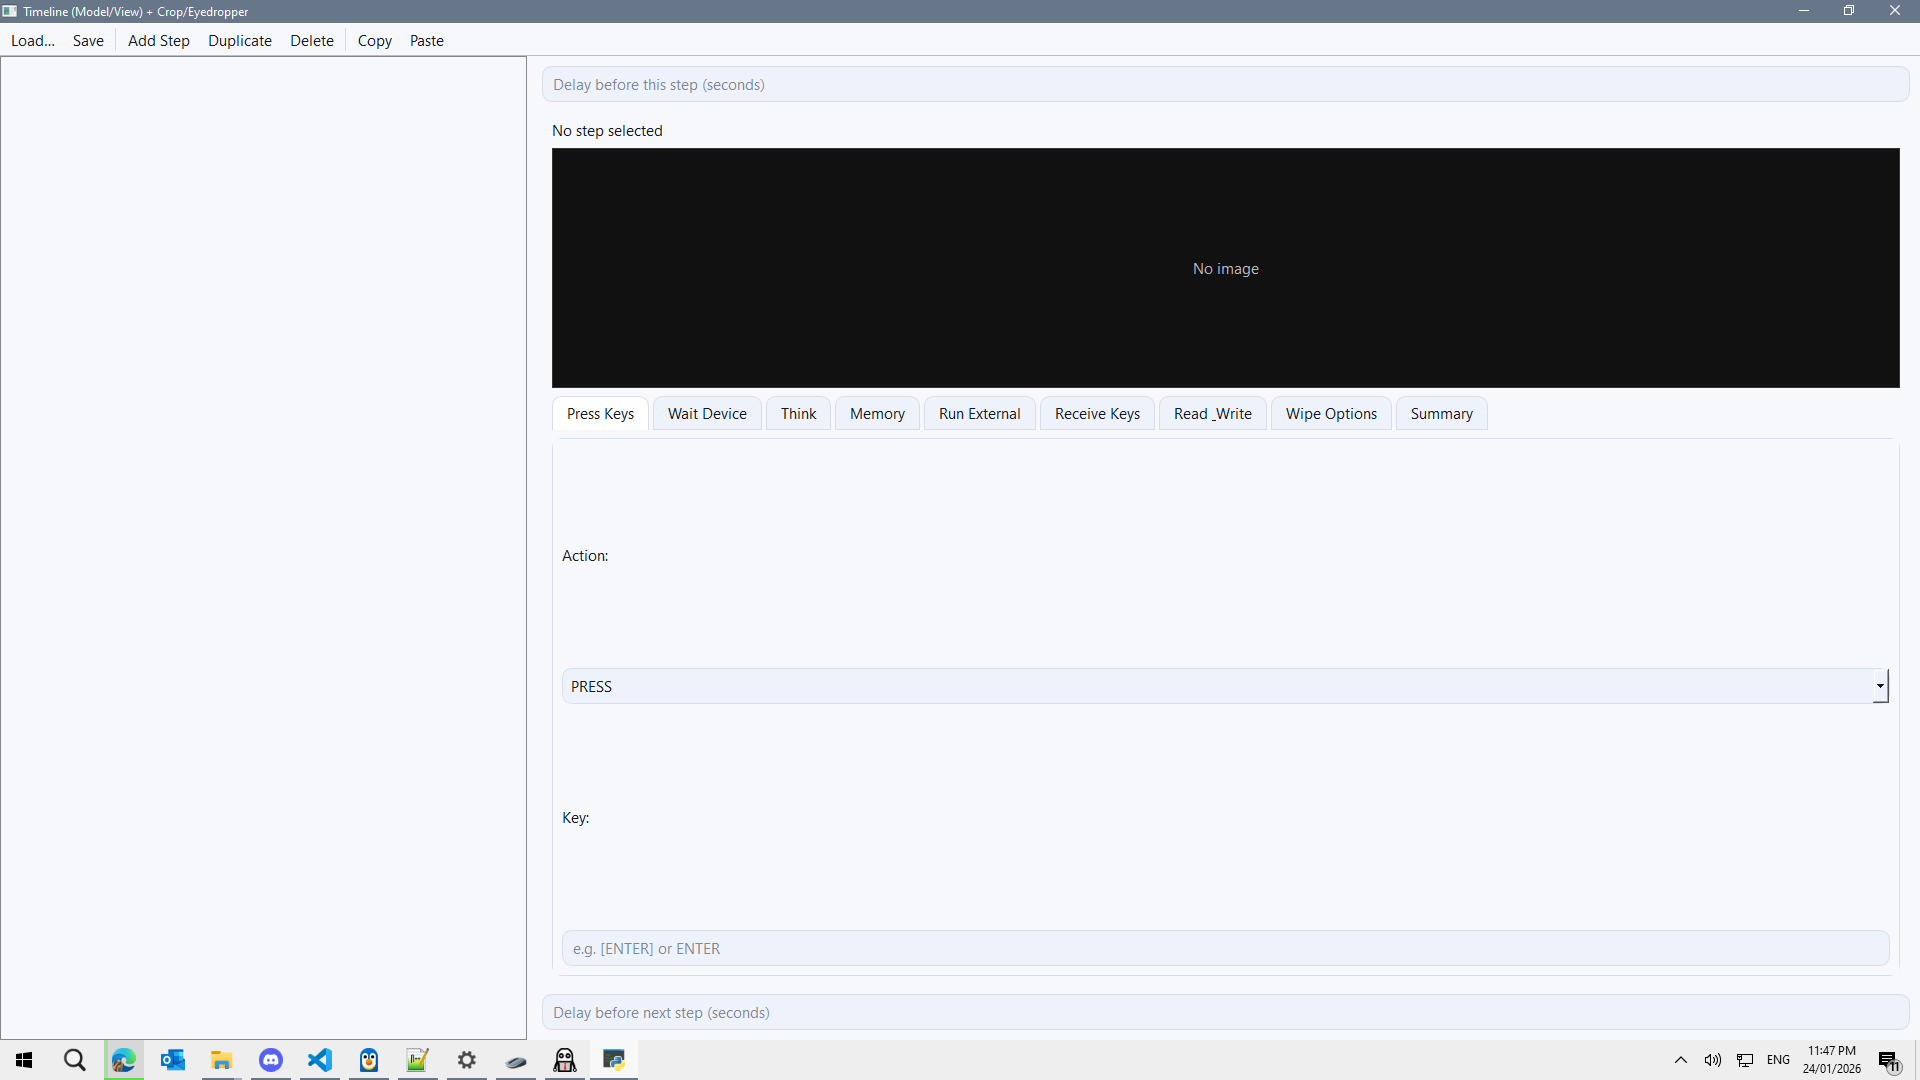Add a new step
This screenshot has height=1080, width=1920.
158,40
